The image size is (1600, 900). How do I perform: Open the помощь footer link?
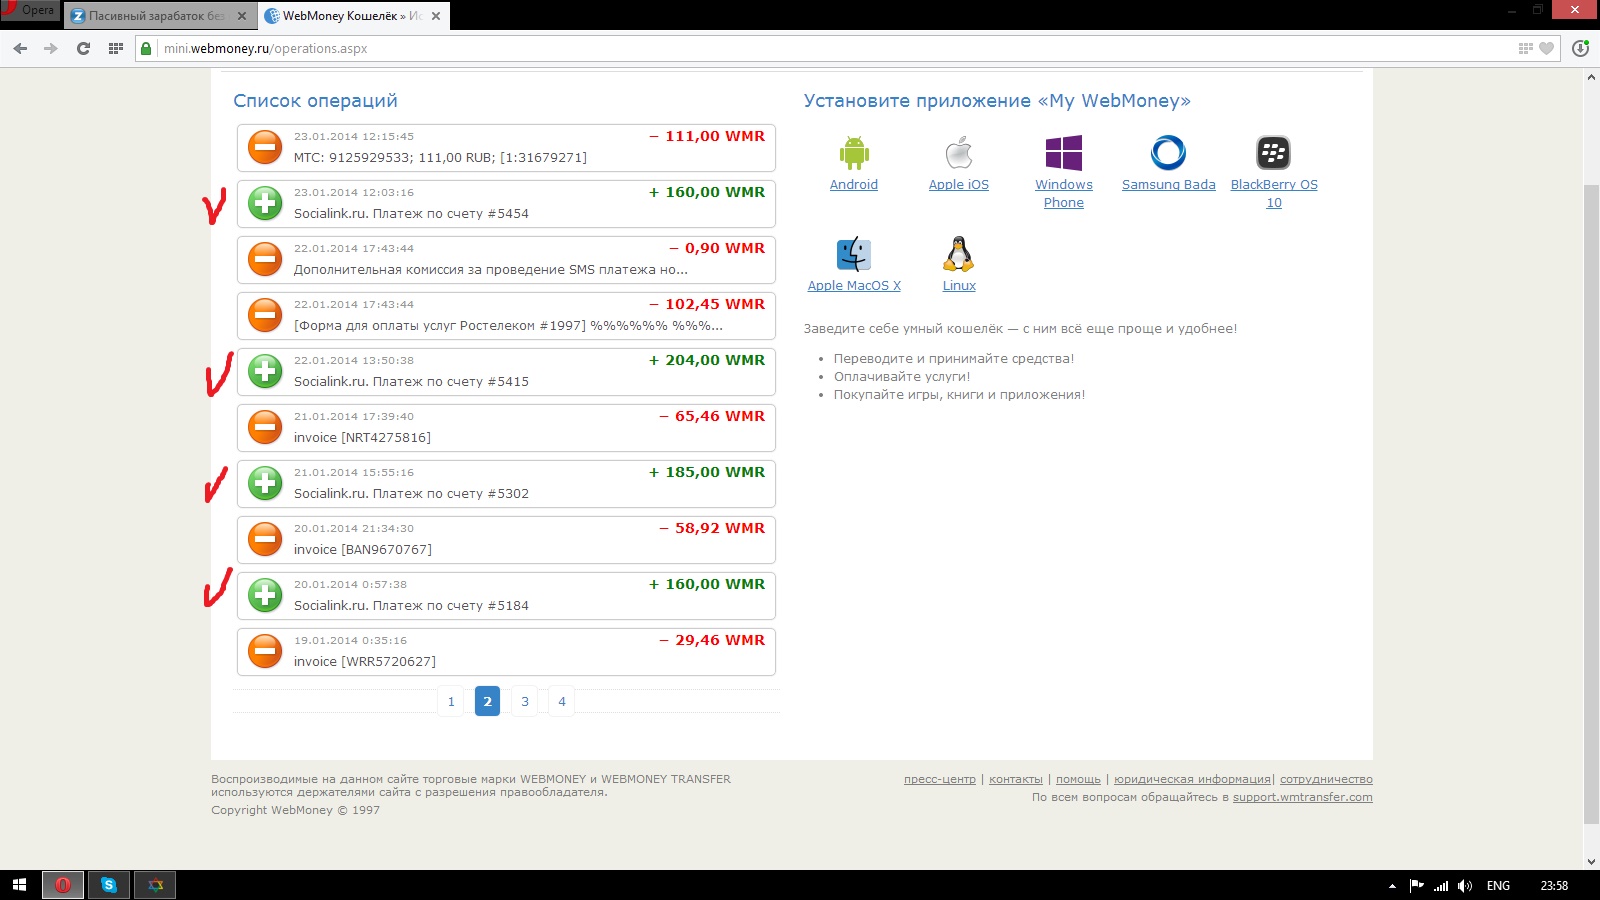(x=1078, y=779)
